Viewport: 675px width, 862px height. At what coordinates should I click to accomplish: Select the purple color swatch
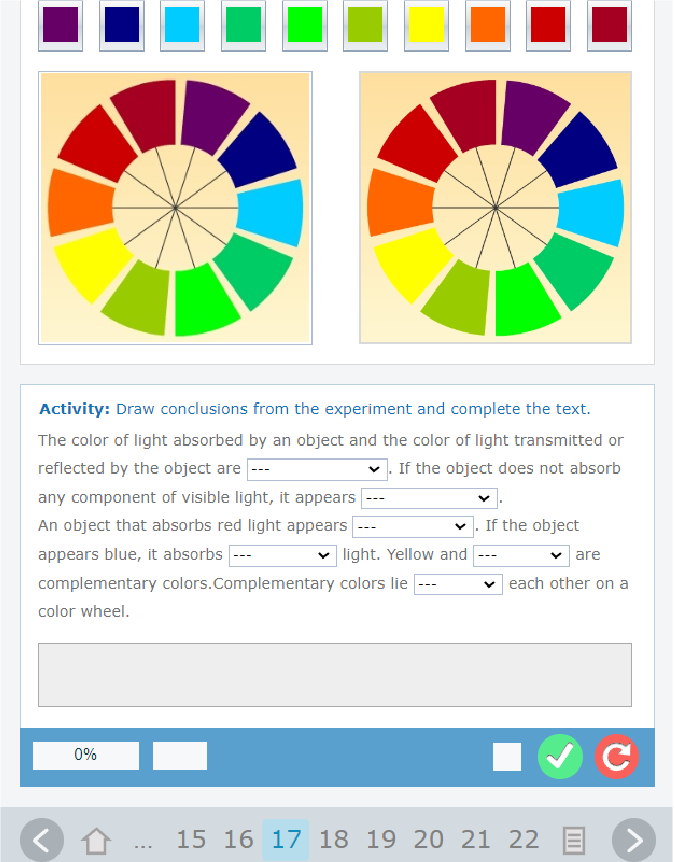[x=60, y=25]
